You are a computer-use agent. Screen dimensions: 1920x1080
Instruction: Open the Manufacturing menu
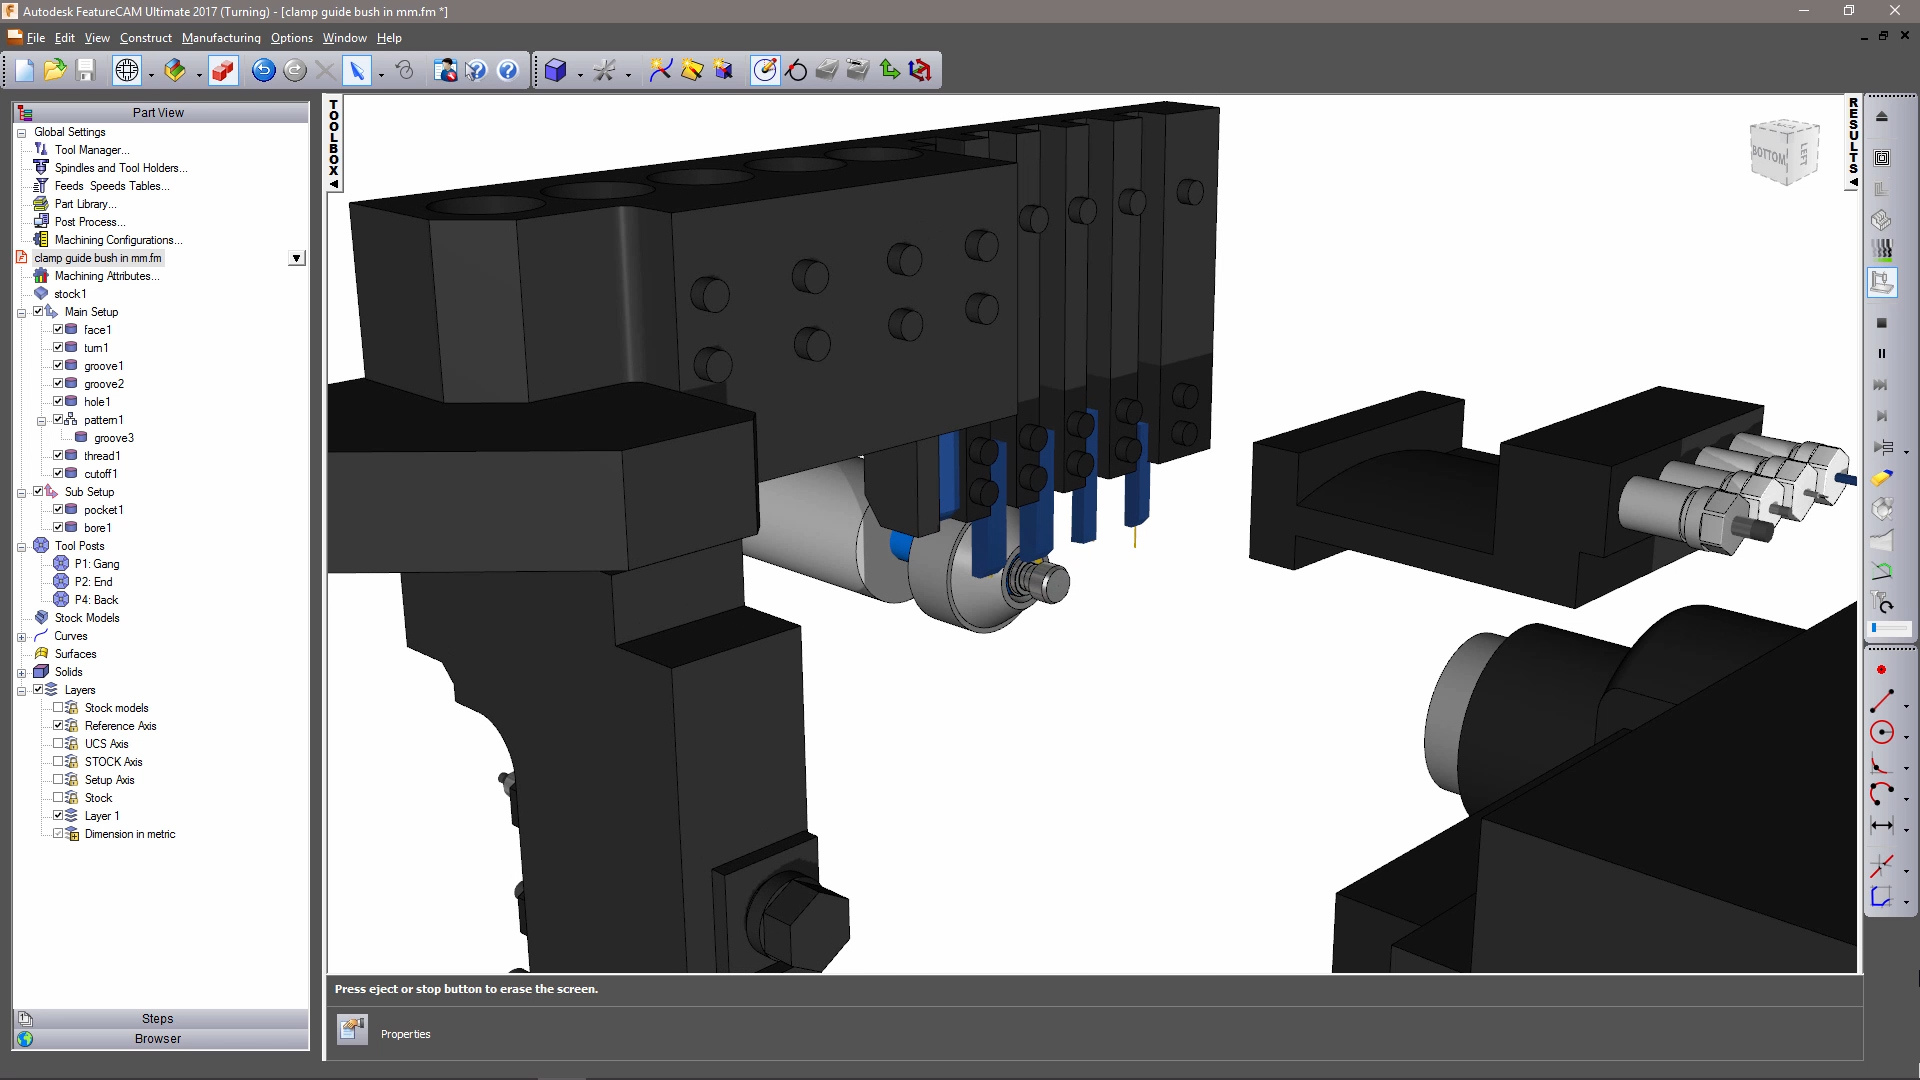221,38
